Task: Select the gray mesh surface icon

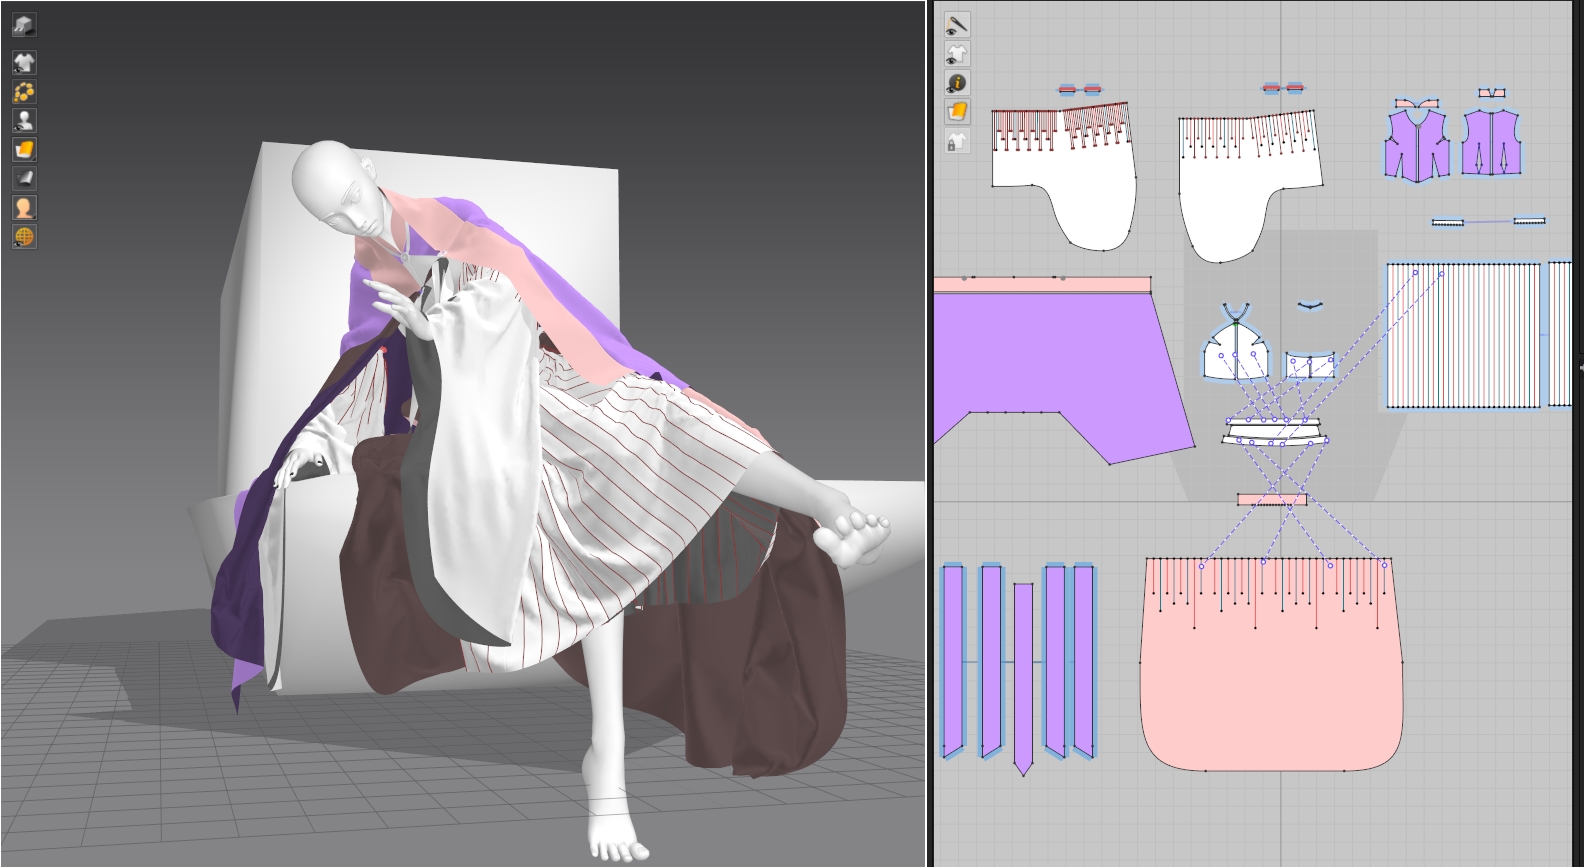Action: pyautogui.click(x=24, y=179)
